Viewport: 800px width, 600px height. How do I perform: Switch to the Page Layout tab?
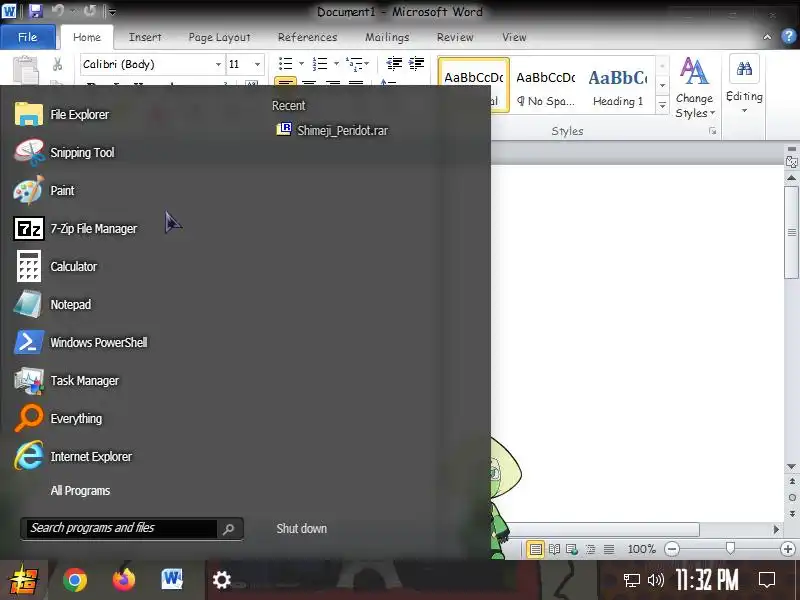pyautogui.click(x=219, y=37)
